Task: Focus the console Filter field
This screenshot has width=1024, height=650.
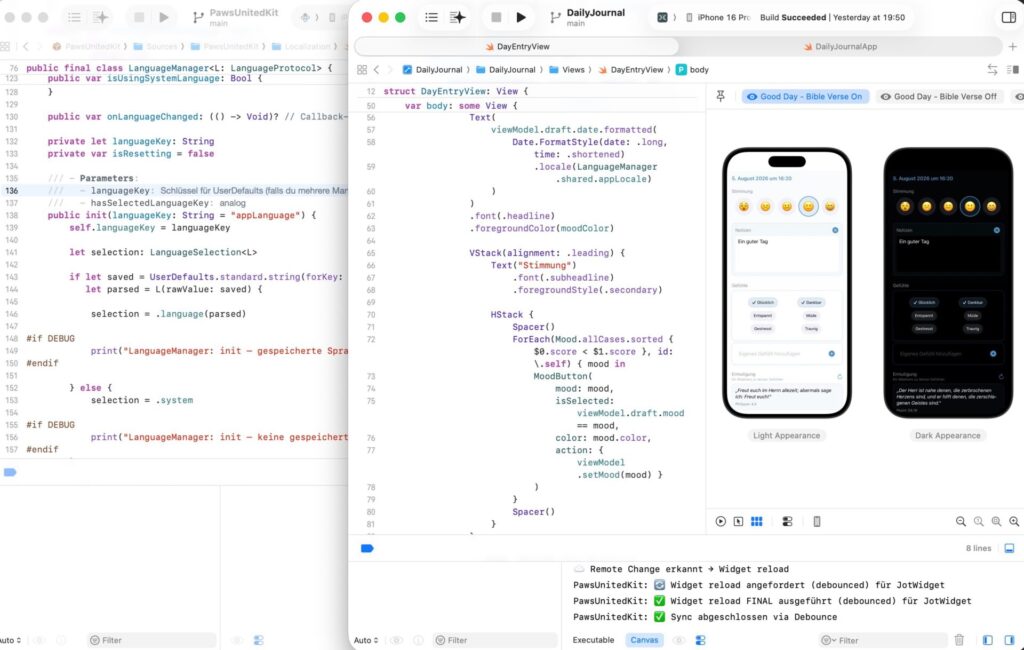Action: [882, 640]
